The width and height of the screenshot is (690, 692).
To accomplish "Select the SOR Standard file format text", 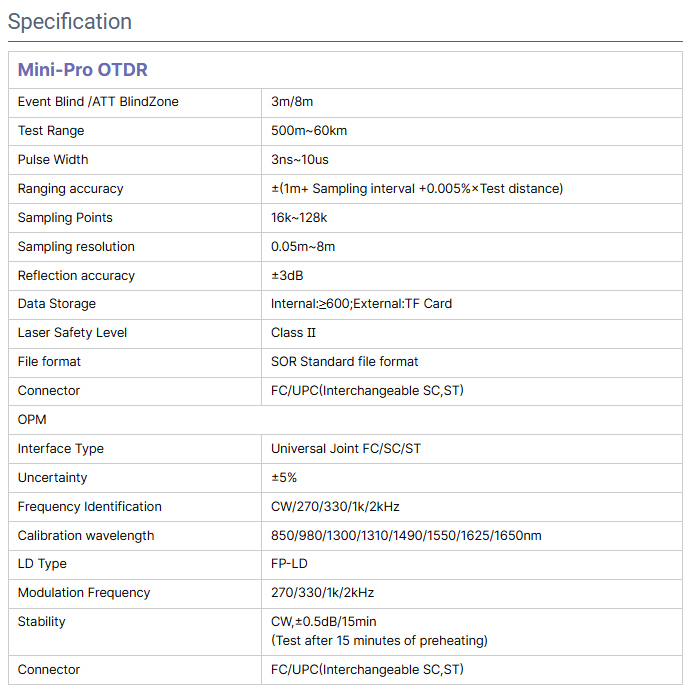I will pyautogui.click(x=345, y=362).
